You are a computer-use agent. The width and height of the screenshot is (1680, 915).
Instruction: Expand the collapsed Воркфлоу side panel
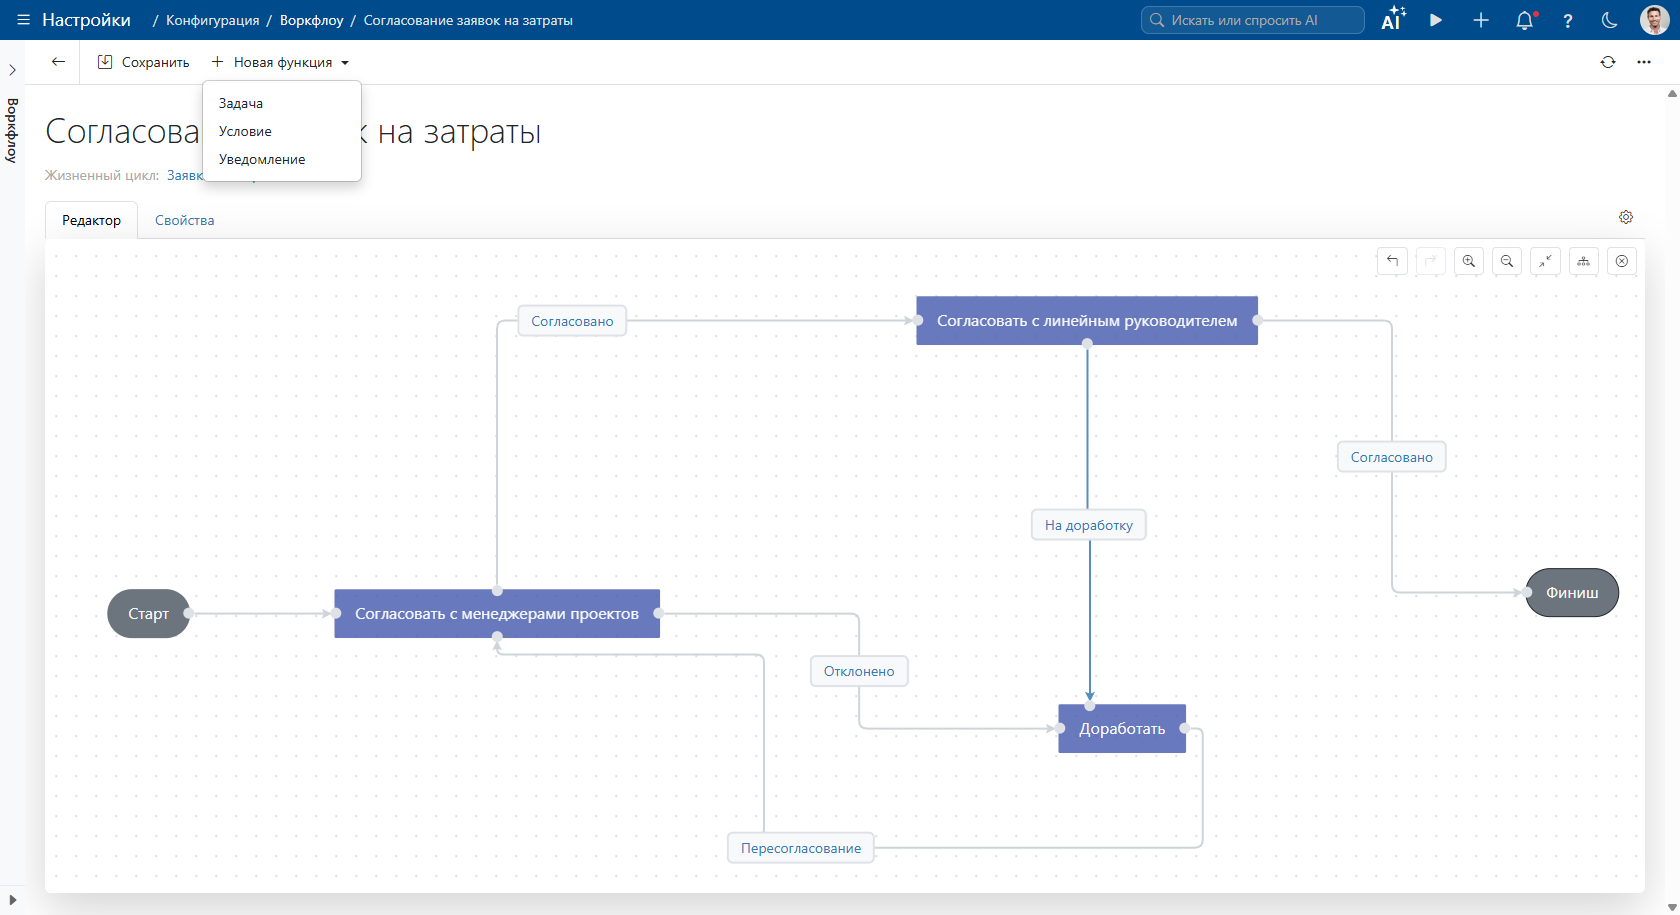tap(12, 70)
